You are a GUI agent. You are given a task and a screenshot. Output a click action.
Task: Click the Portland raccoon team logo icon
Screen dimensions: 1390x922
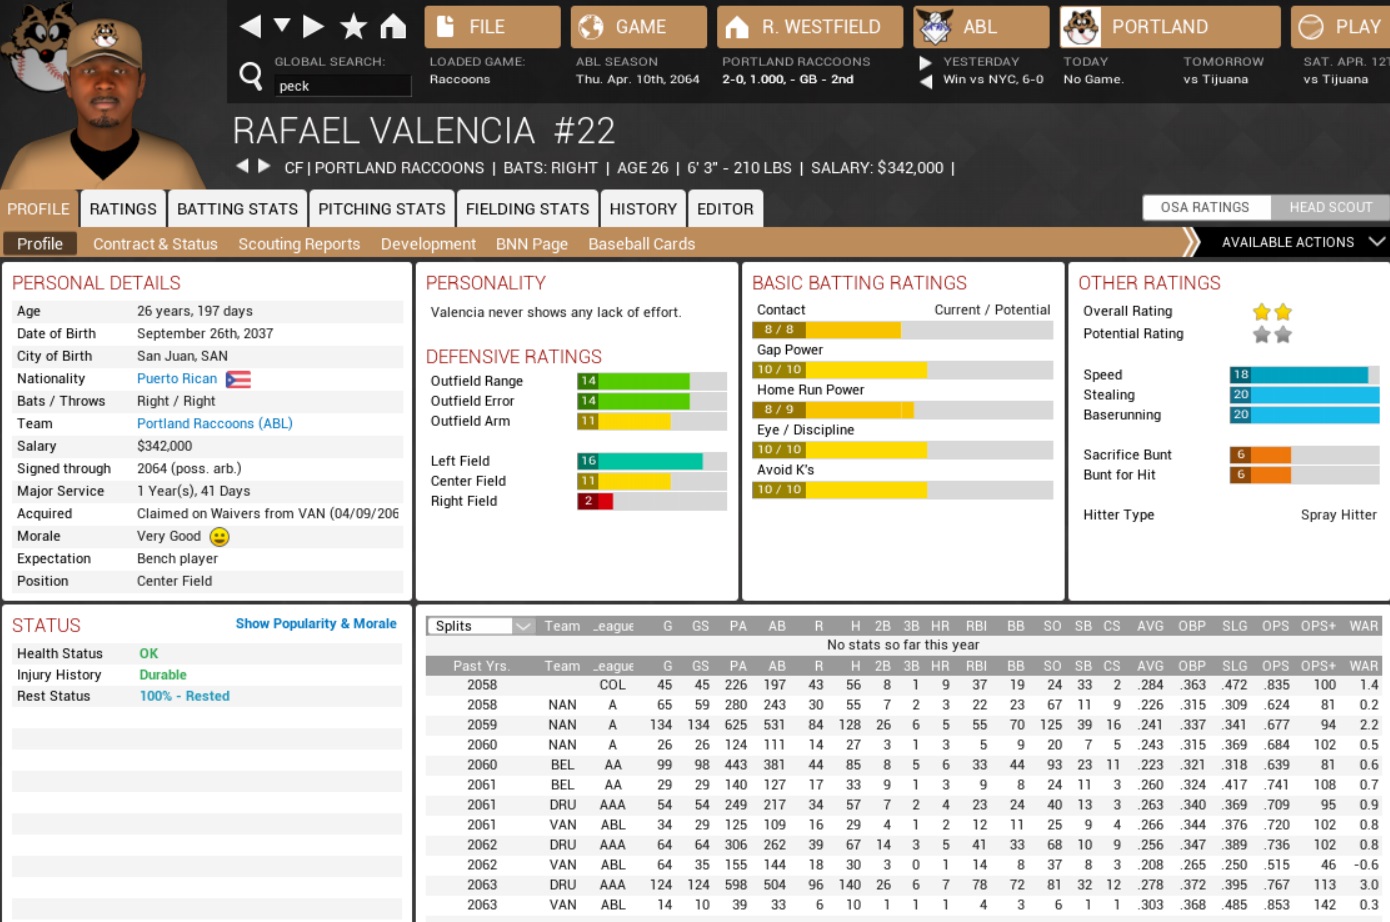pyautogui.click(x=1081, y=27)
